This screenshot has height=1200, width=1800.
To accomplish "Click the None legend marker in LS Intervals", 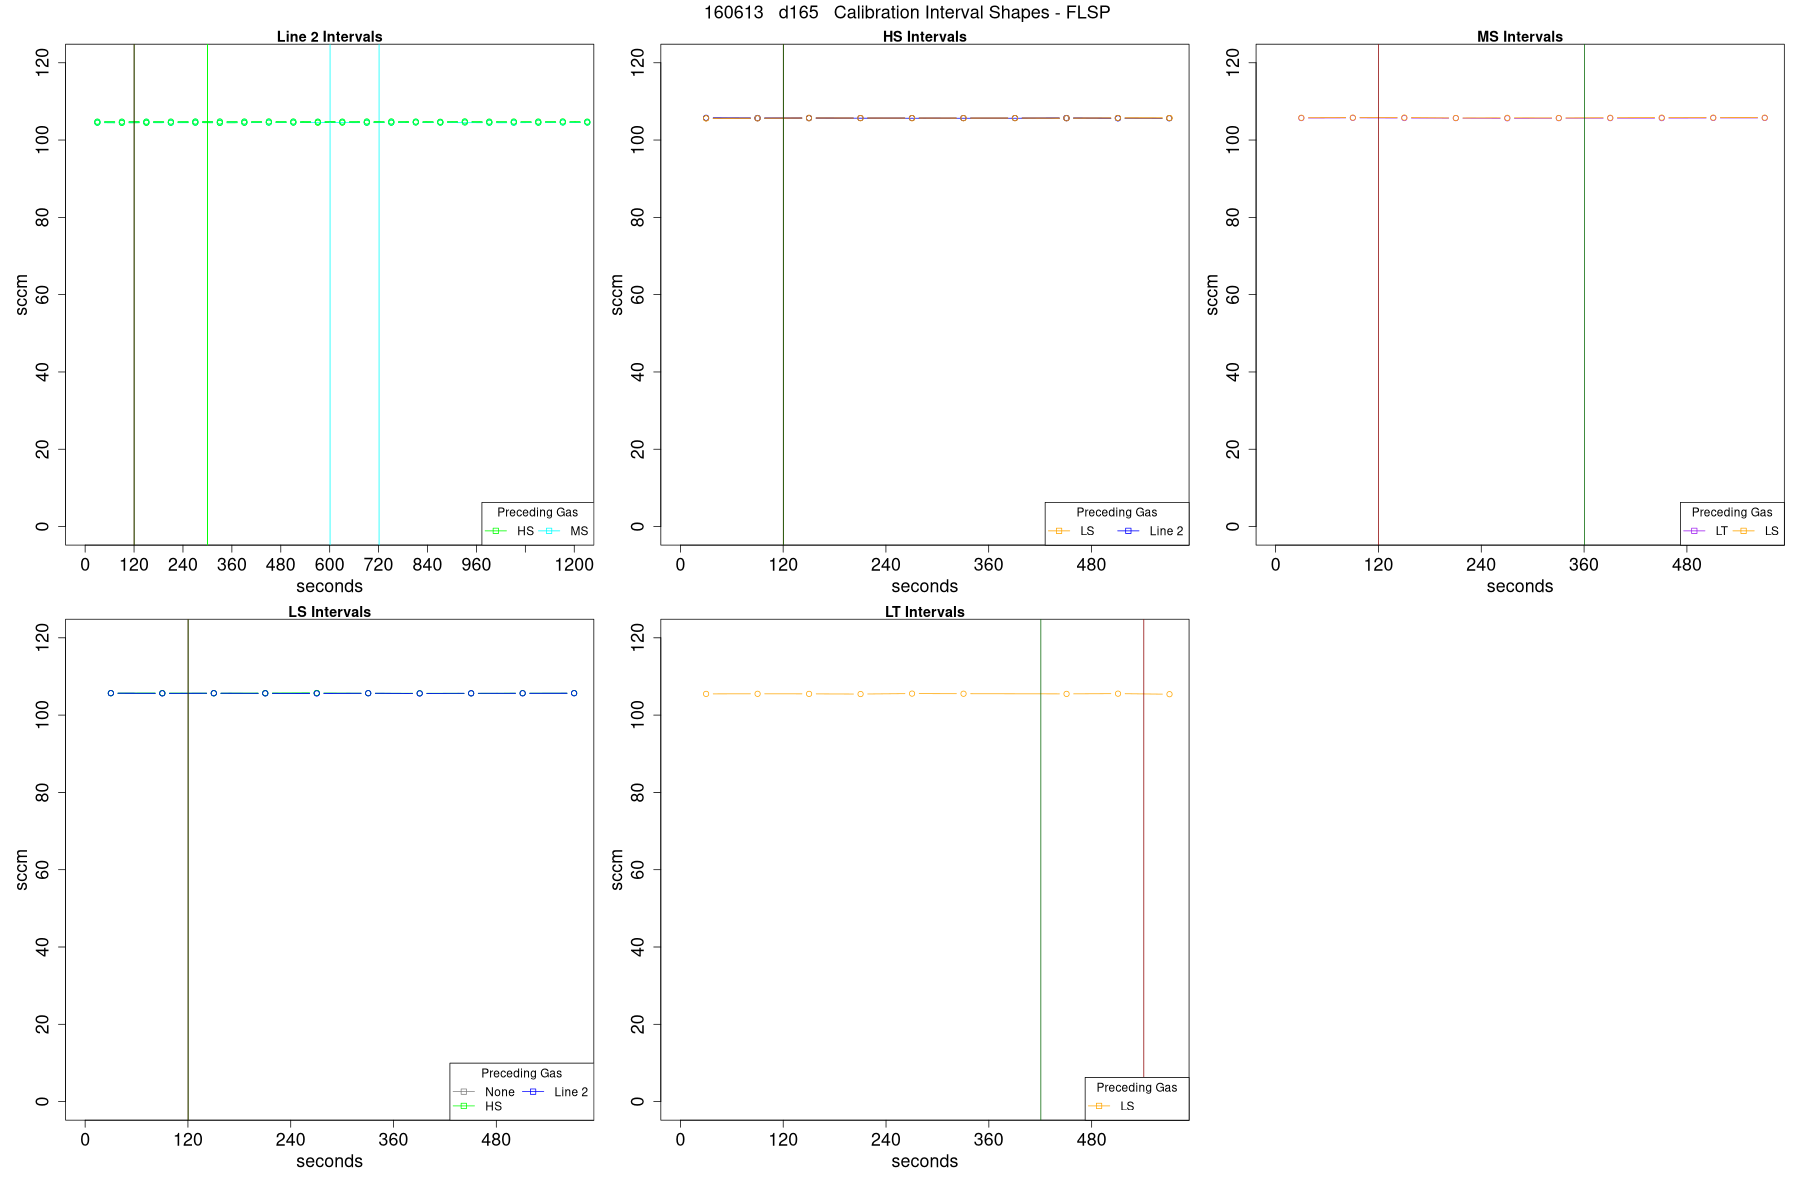I will [x=463, y=1092].
